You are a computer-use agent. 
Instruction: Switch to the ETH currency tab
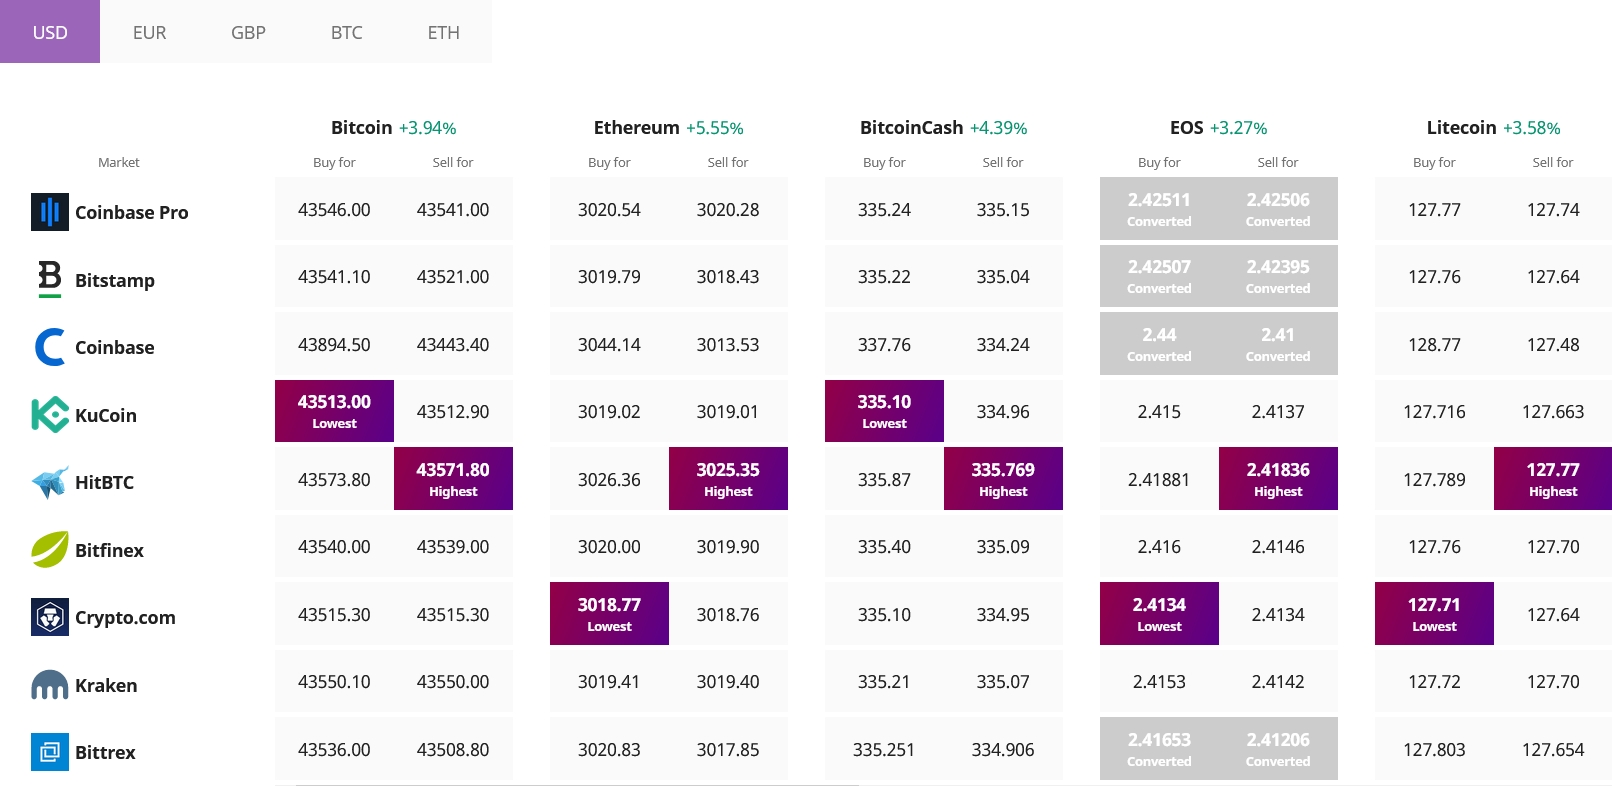click(444, 32)
